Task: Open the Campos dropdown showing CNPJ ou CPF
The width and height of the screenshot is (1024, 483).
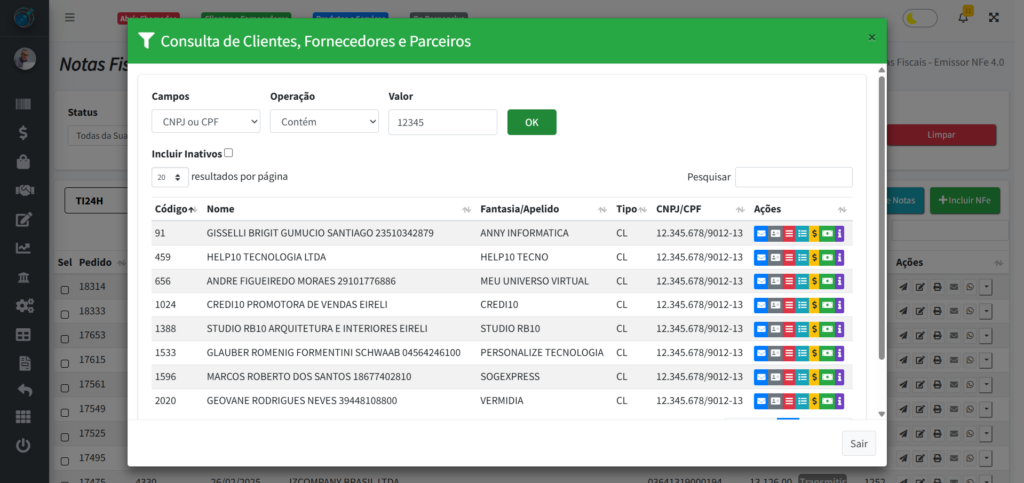Action: point(205,122)
